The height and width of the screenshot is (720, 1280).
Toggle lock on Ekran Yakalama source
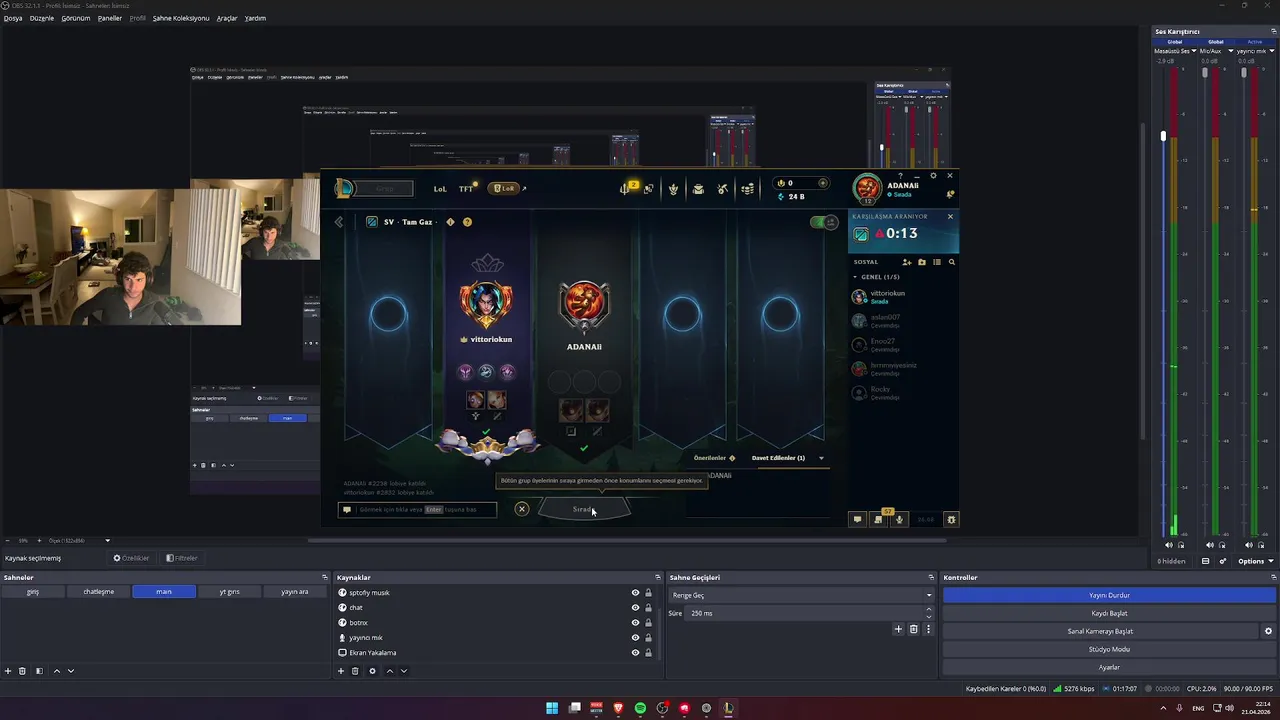click(648, 653)
